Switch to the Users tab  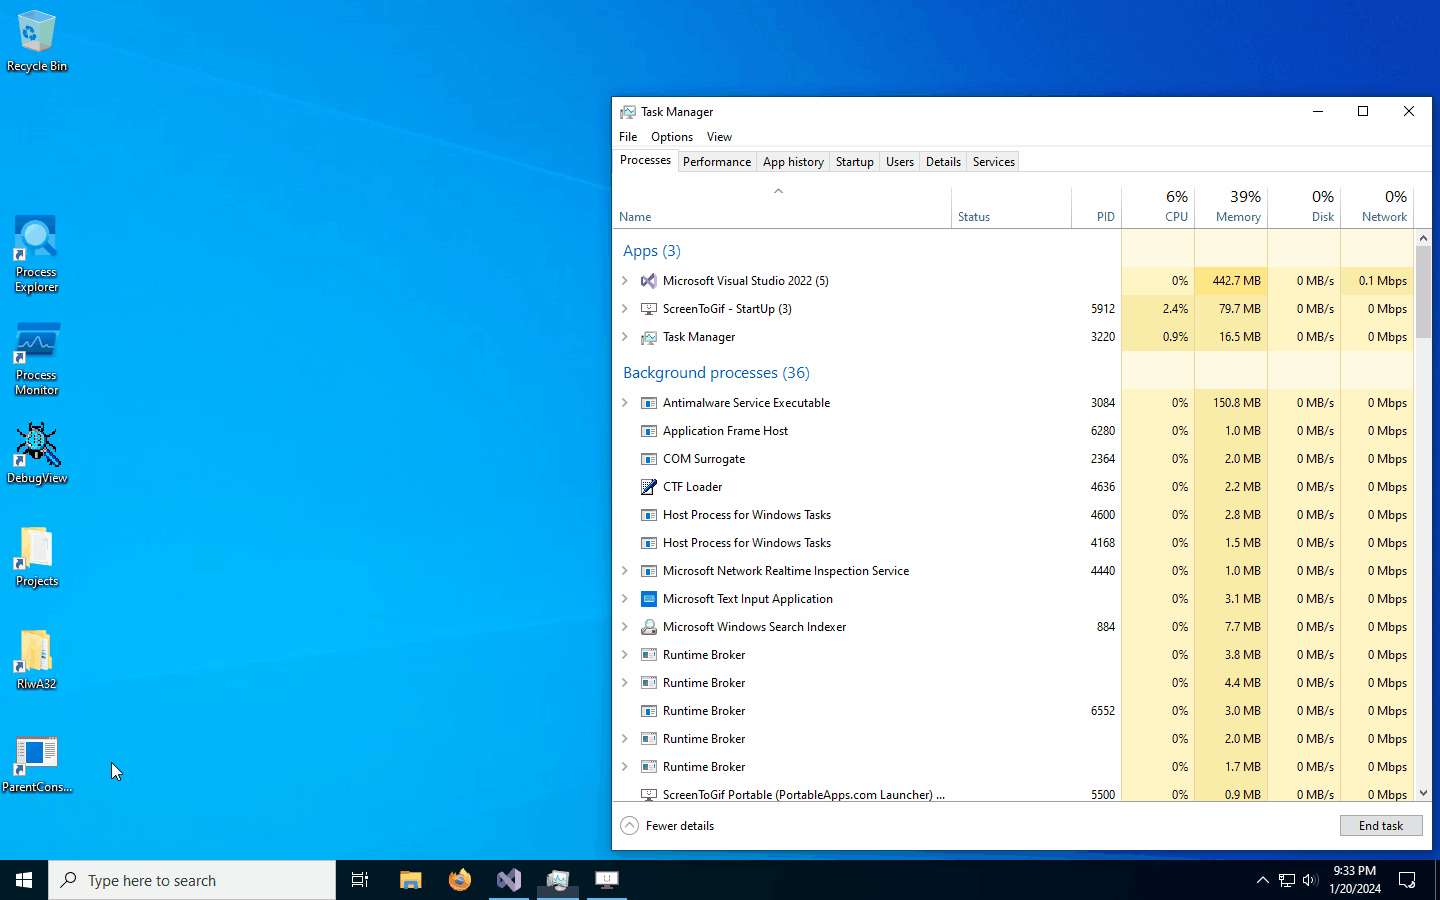pos(900,162)
